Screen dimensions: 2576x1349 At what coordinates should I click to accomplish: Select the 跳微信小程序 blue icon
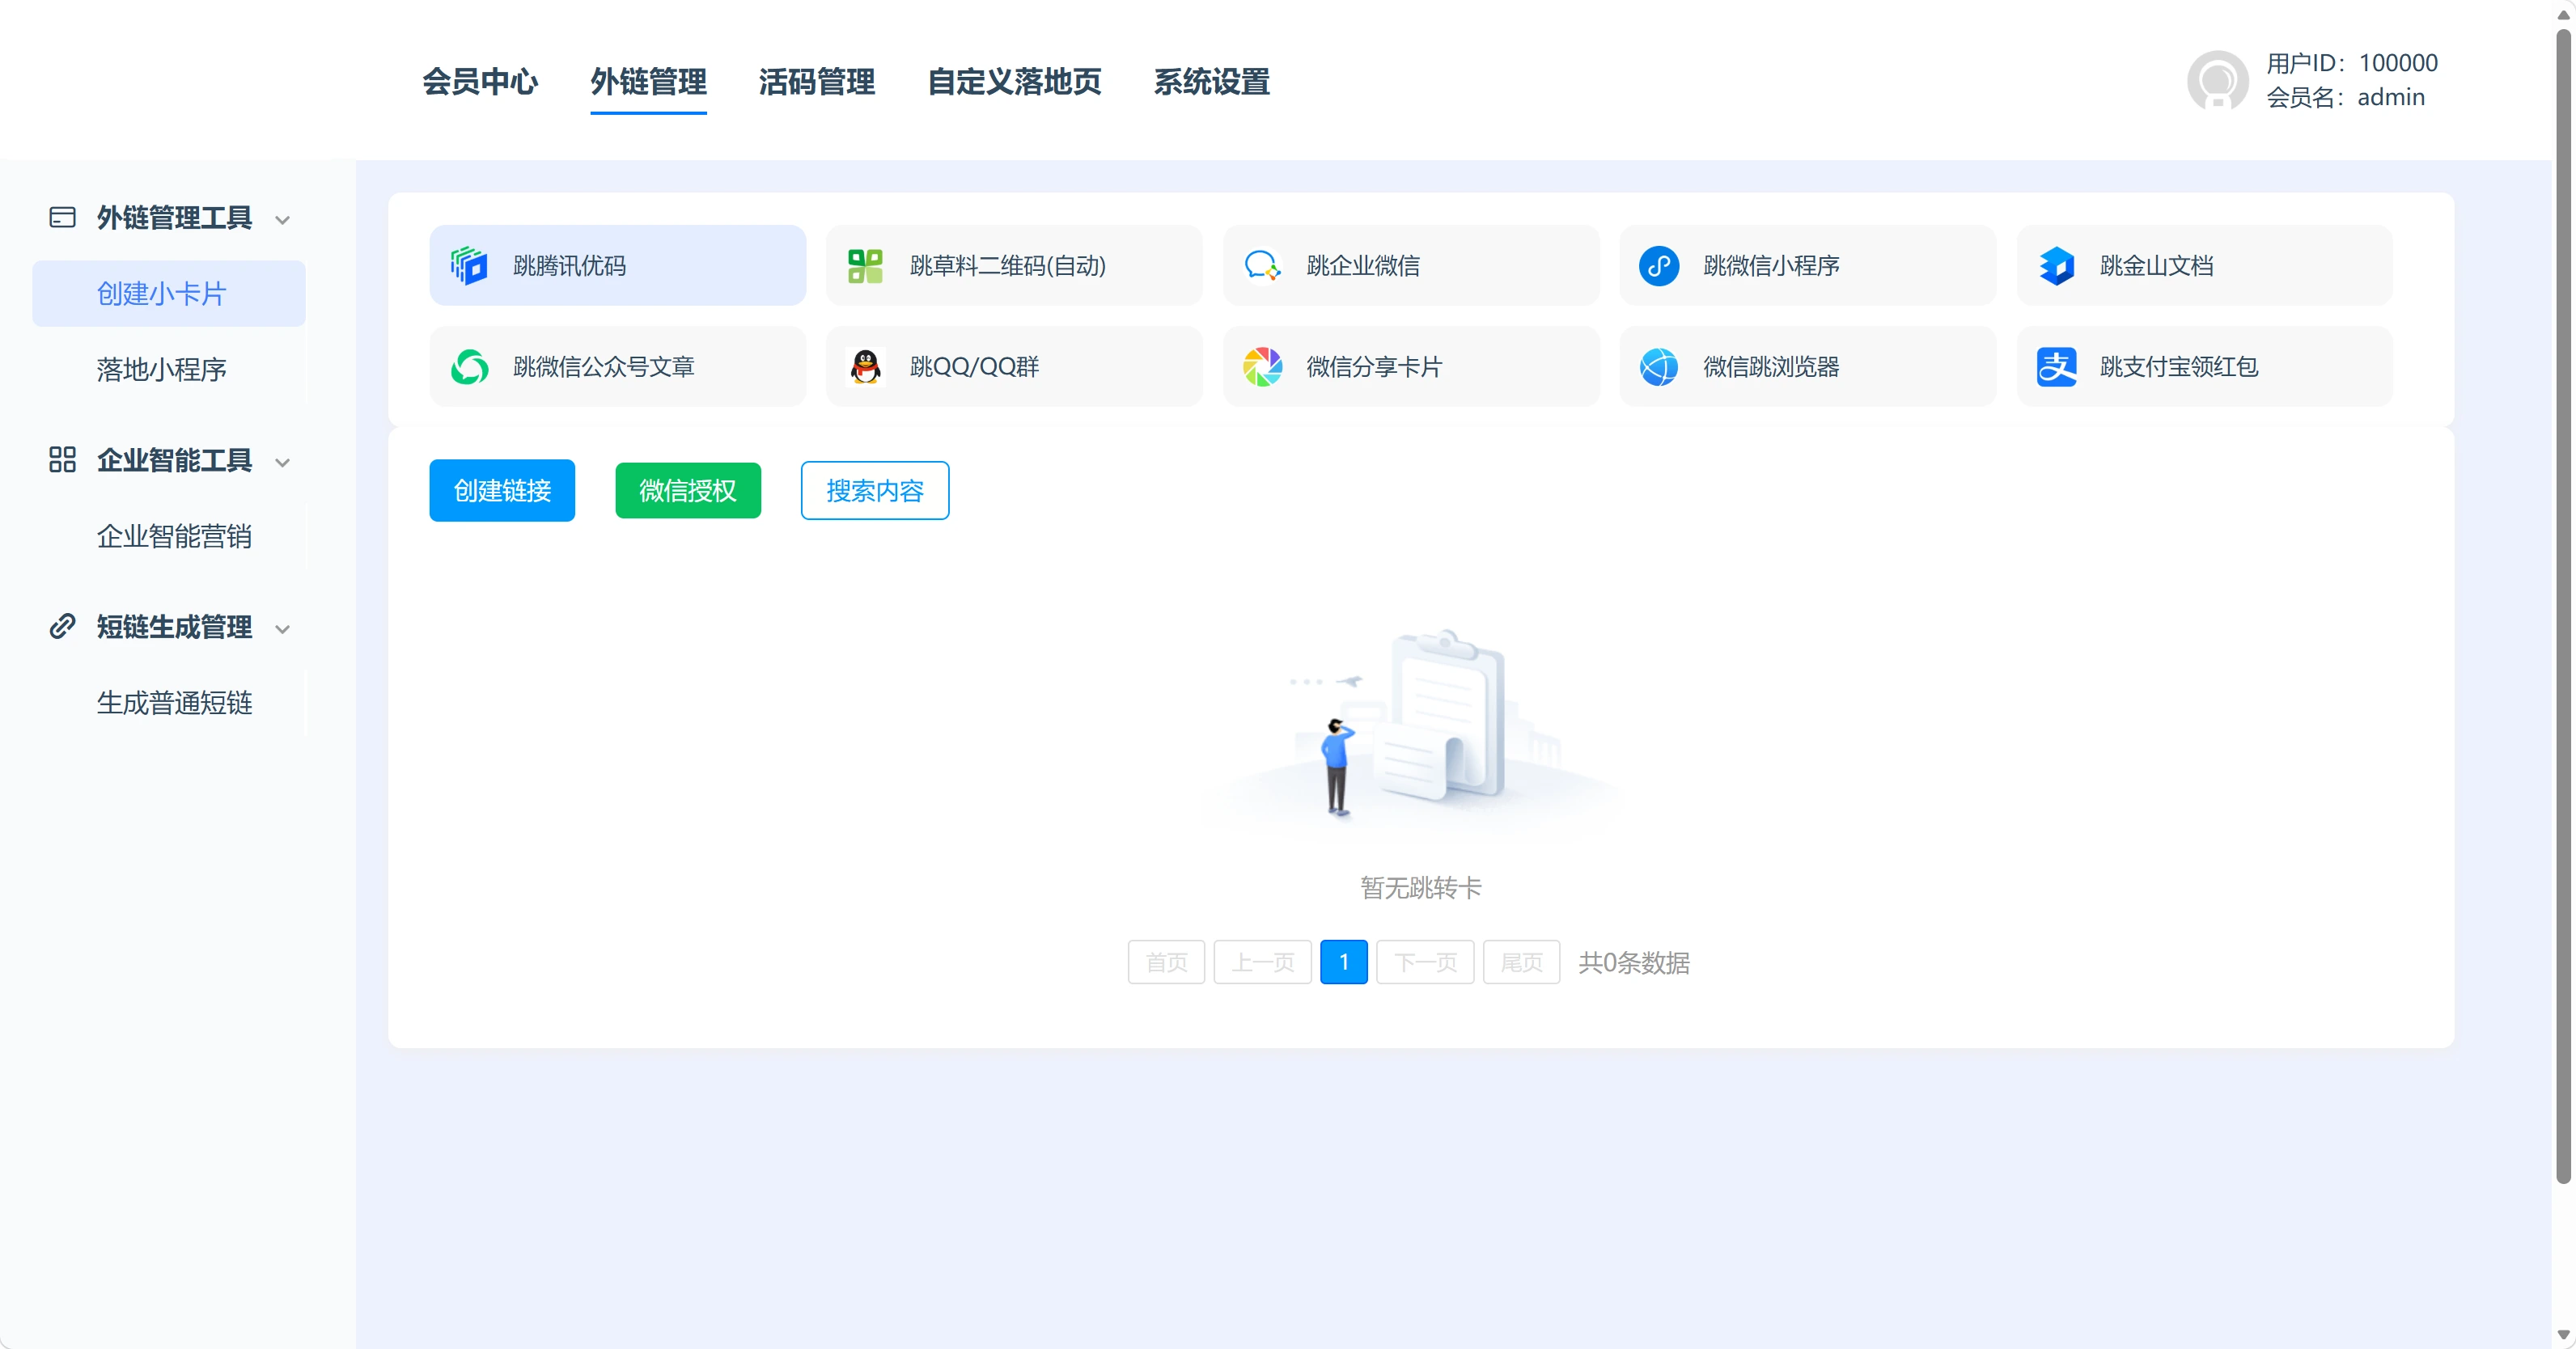pos(1659,266)
